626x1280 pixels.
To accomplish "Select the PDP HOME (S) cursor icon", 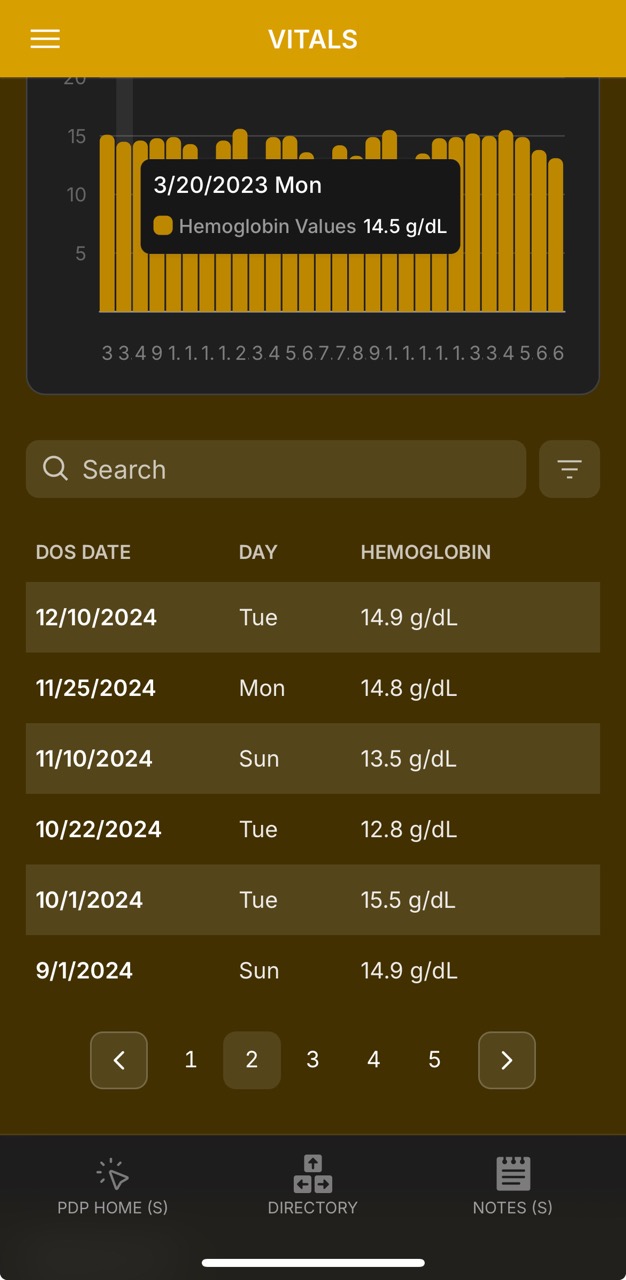I will pos(112,1172).
